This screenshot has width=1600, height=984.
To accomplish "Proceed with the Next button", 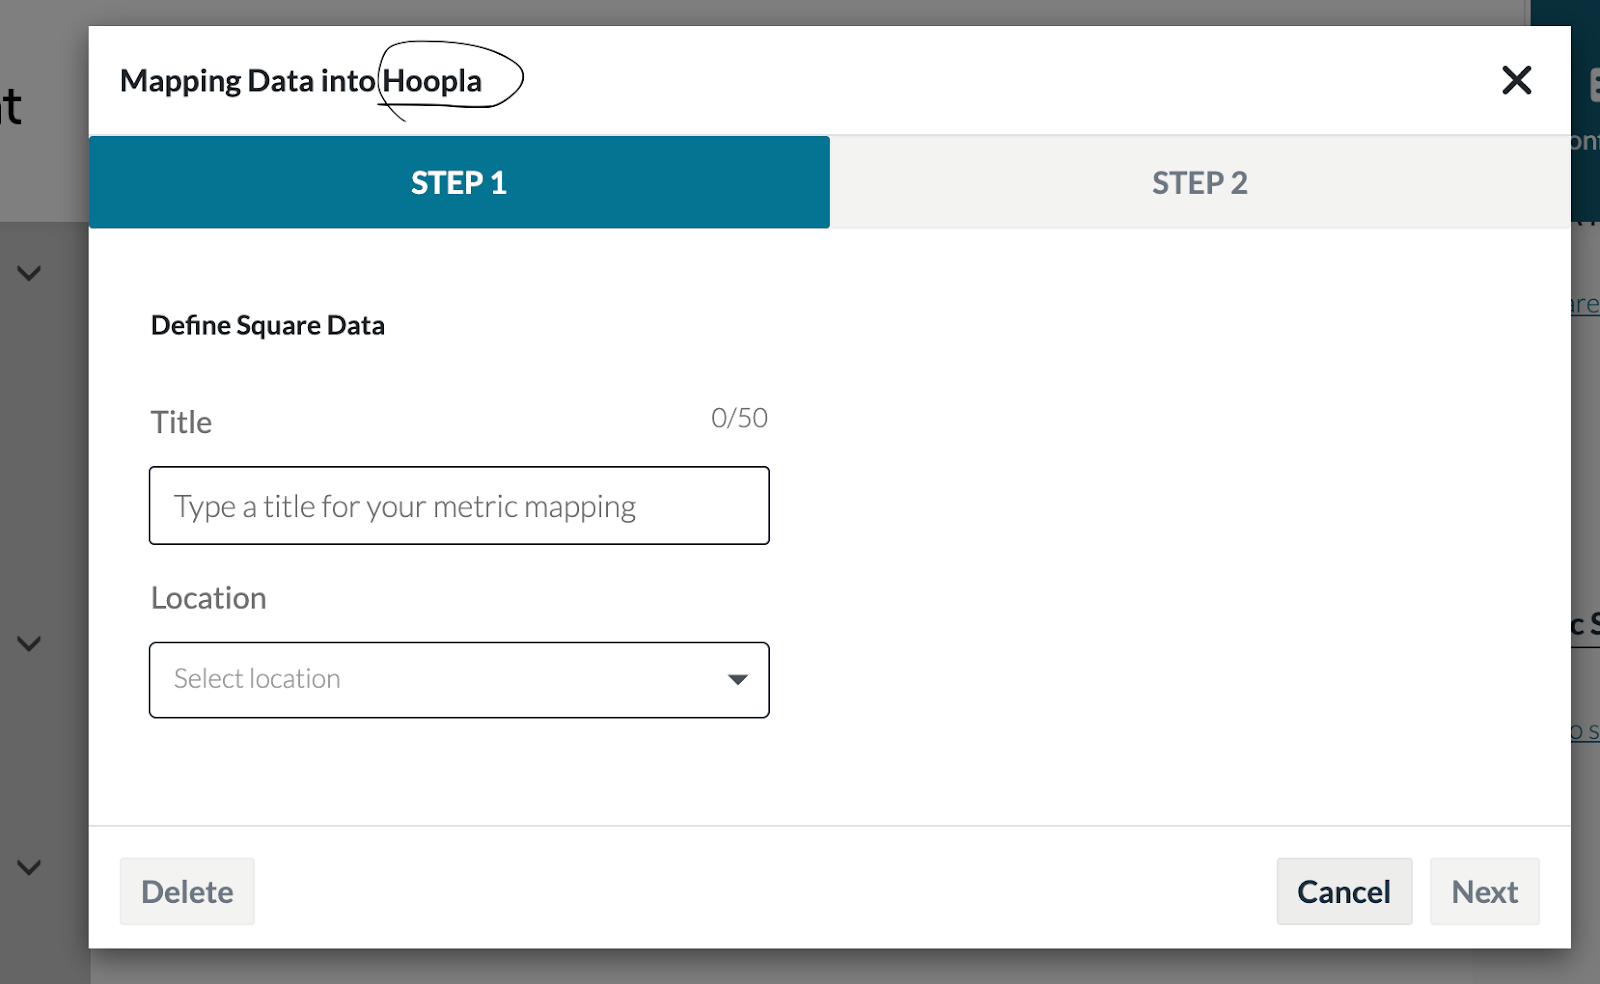I will tap(1485, 891).
